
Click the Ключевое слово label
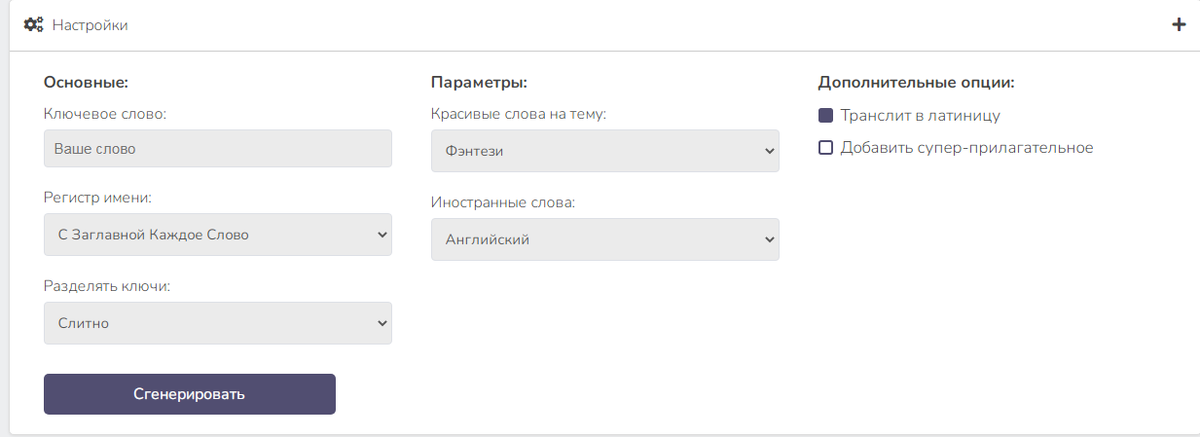(x=105, y=114)
